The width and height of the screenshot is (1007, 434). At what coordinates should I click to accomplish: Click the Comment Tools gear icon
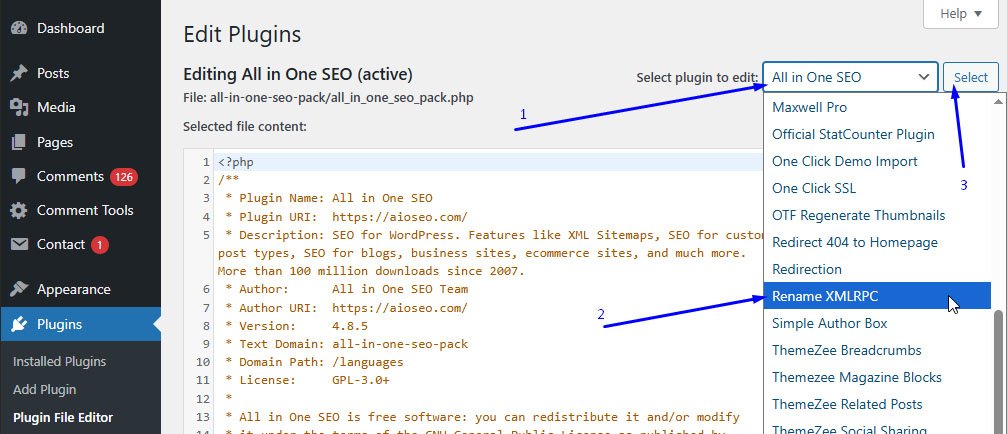pos(19,210)
